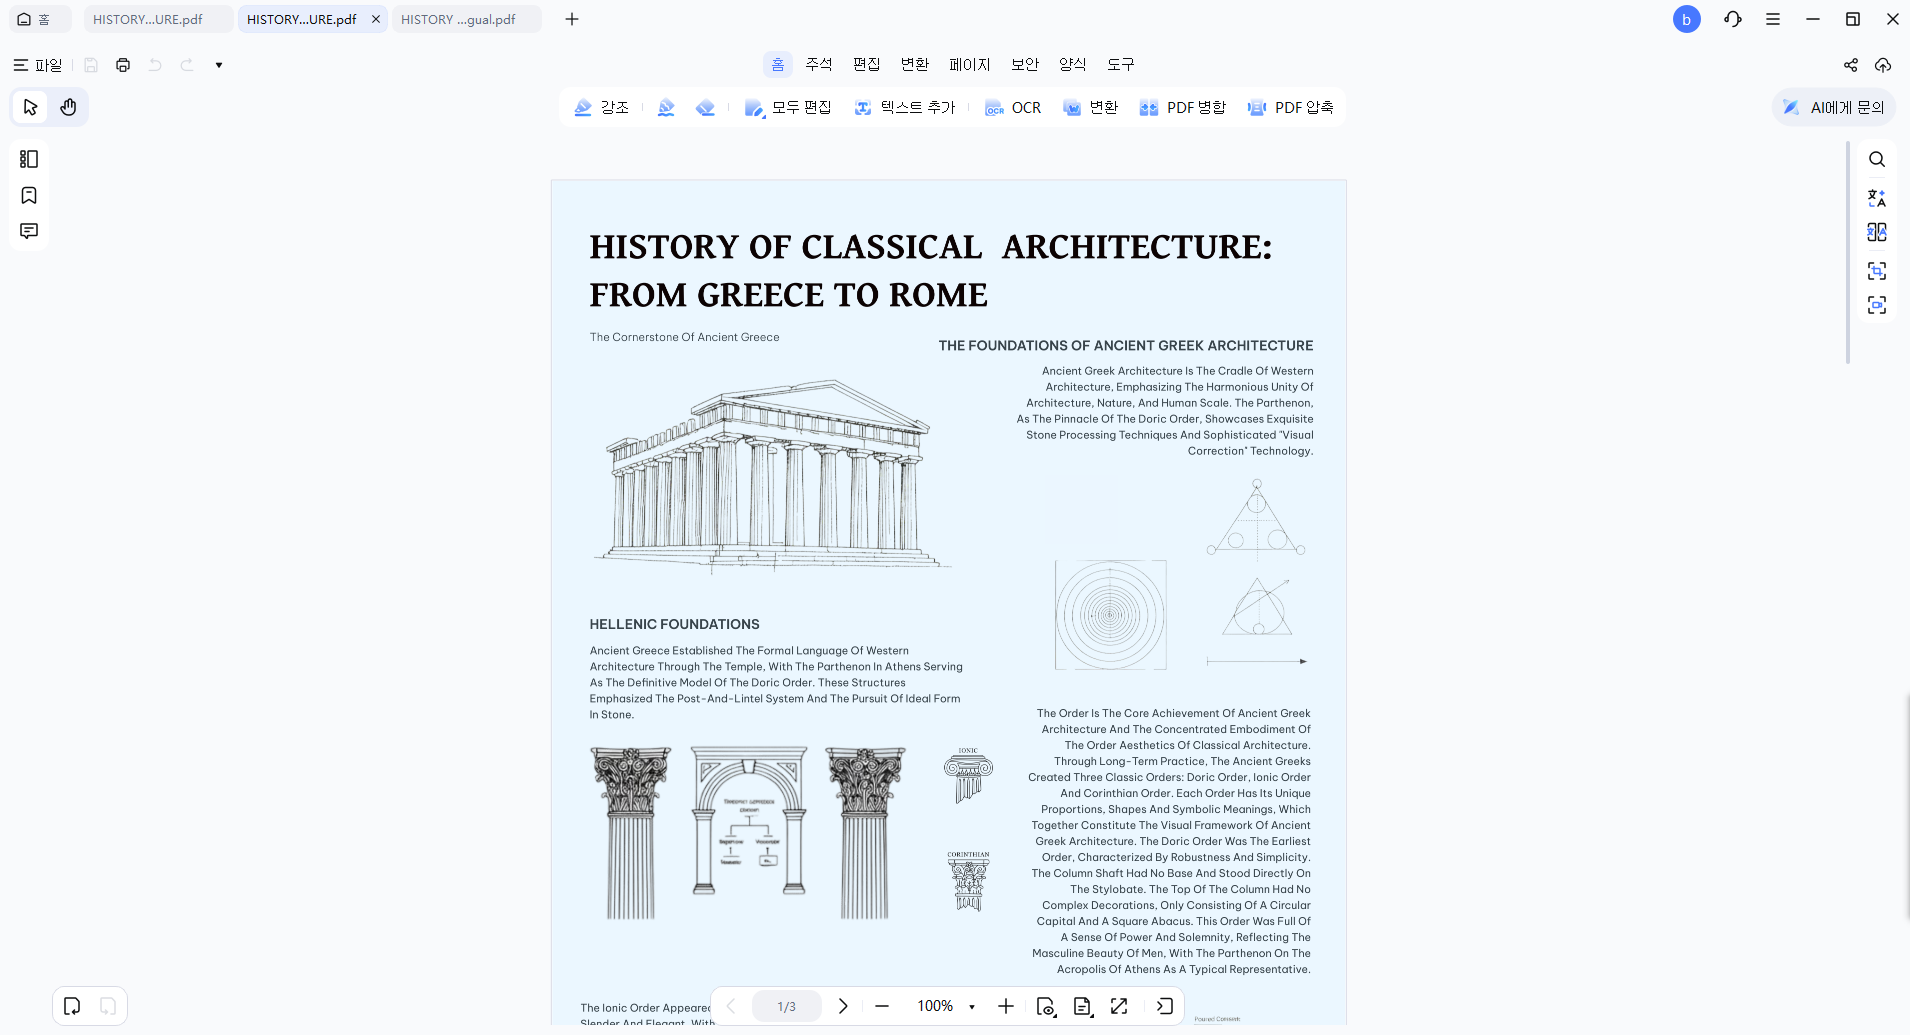Open the user account avatar
Viewport: 1910px width, 1035px height.
(1687, 19)
